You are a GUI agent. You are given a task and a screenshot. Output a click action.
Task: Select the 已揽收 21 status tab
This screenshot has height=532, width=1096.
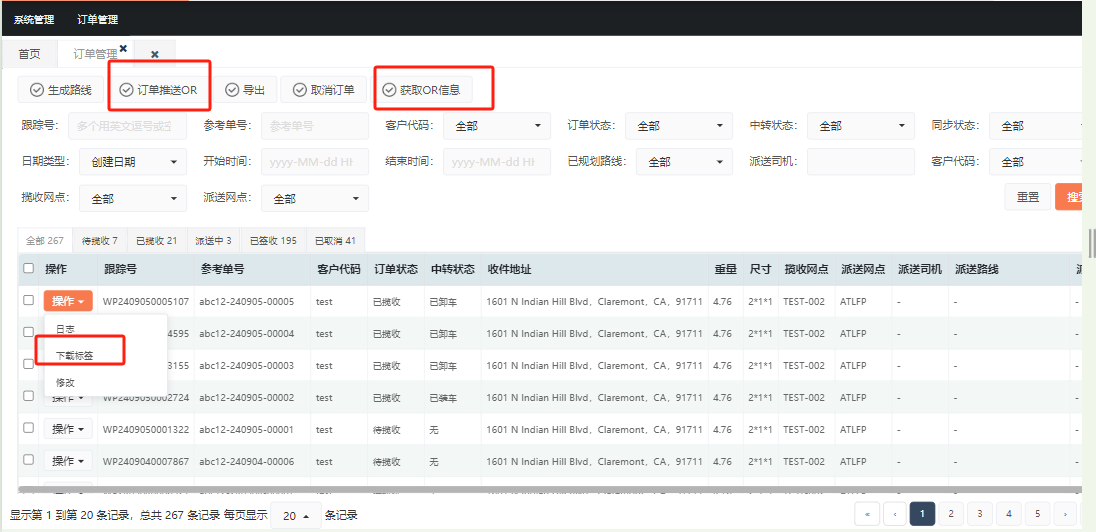(x=157, y=240)
